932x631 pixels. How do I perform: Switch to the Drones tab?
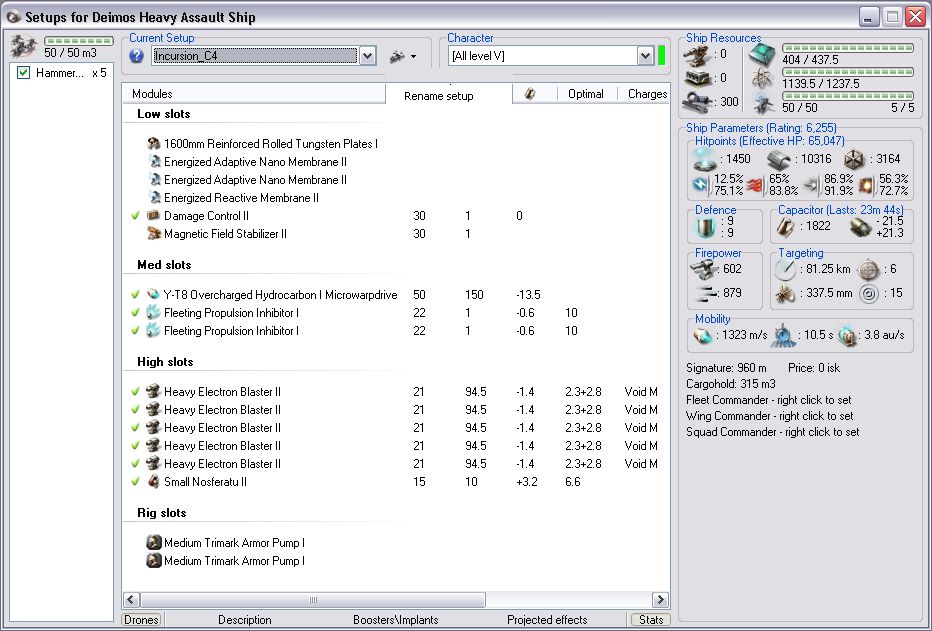[141, 620]
